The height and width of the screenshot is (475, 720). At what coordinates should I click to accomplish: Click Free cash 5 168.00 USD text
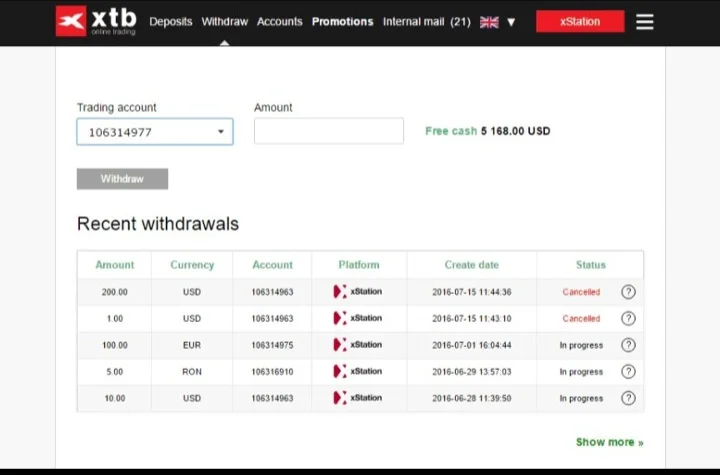click(488, 131)
